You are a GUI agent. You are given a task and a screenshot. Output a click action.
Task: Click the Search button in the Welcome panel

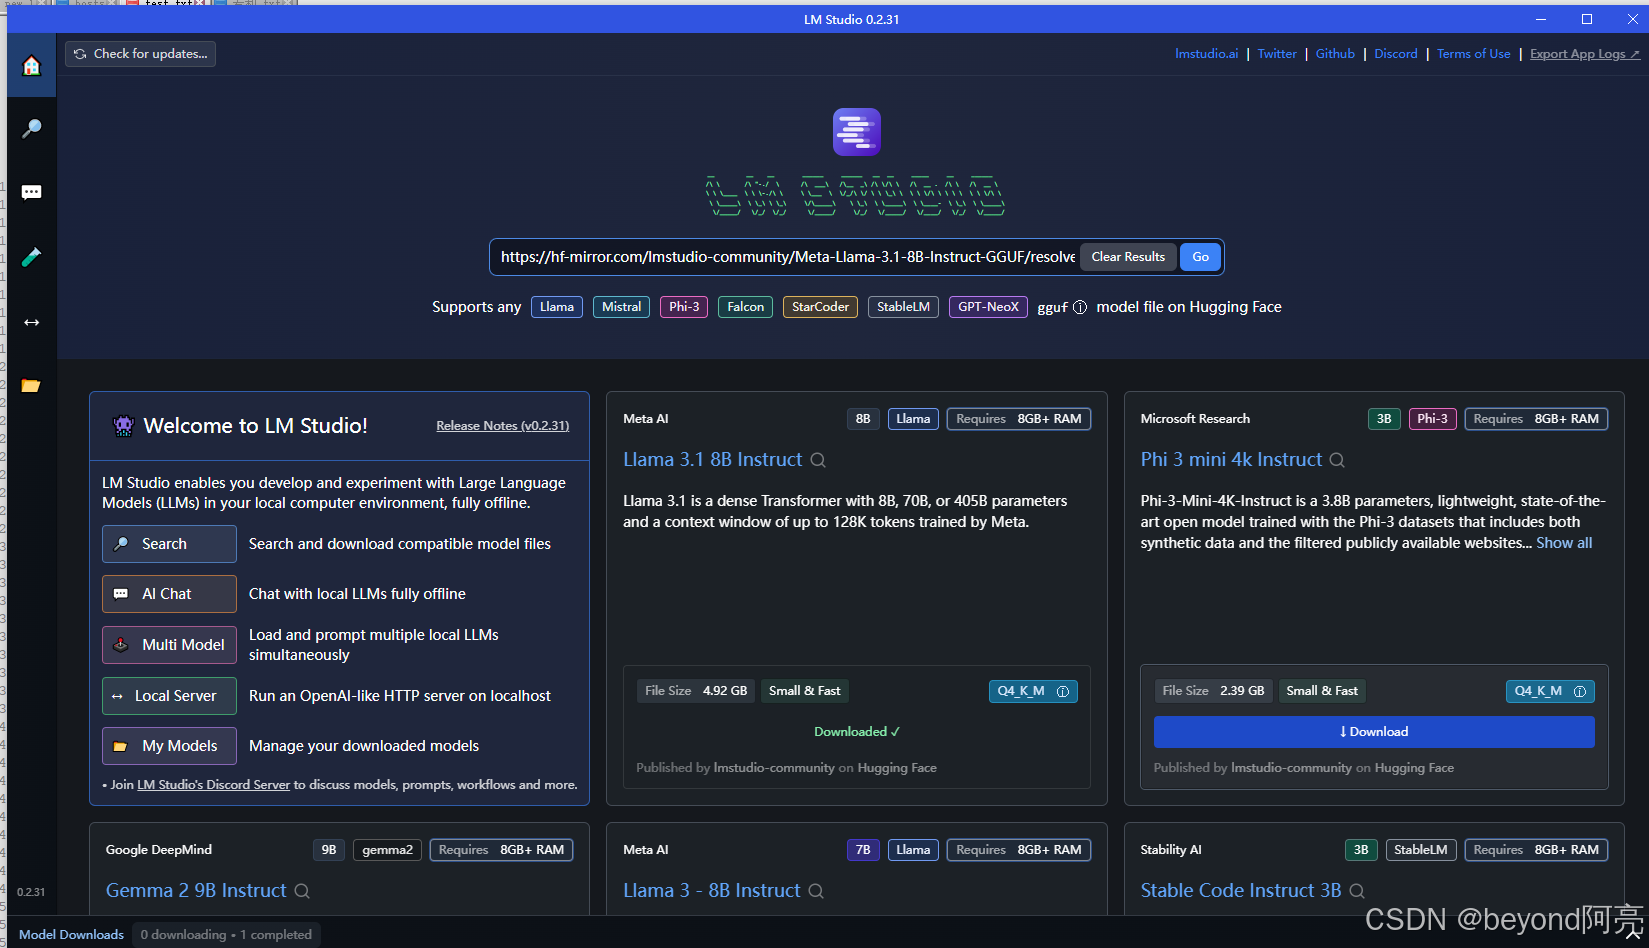coord(169,544)
